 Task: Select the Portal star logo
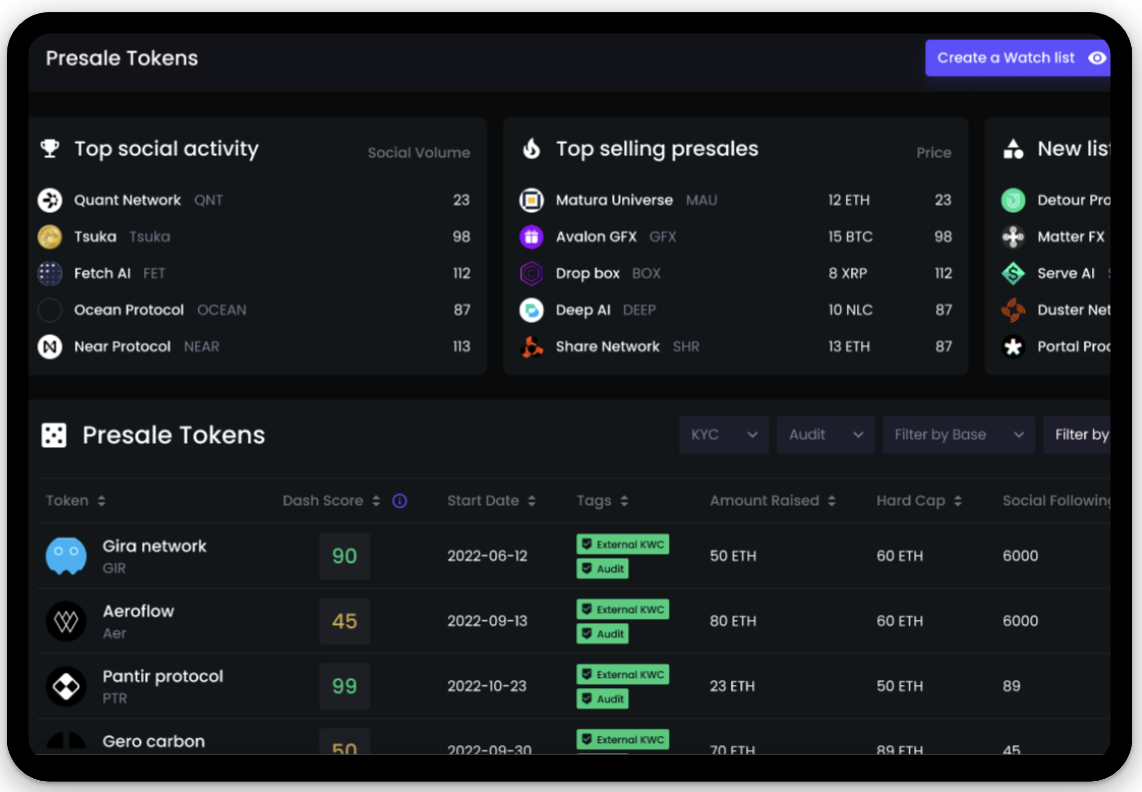[1013, 347]
